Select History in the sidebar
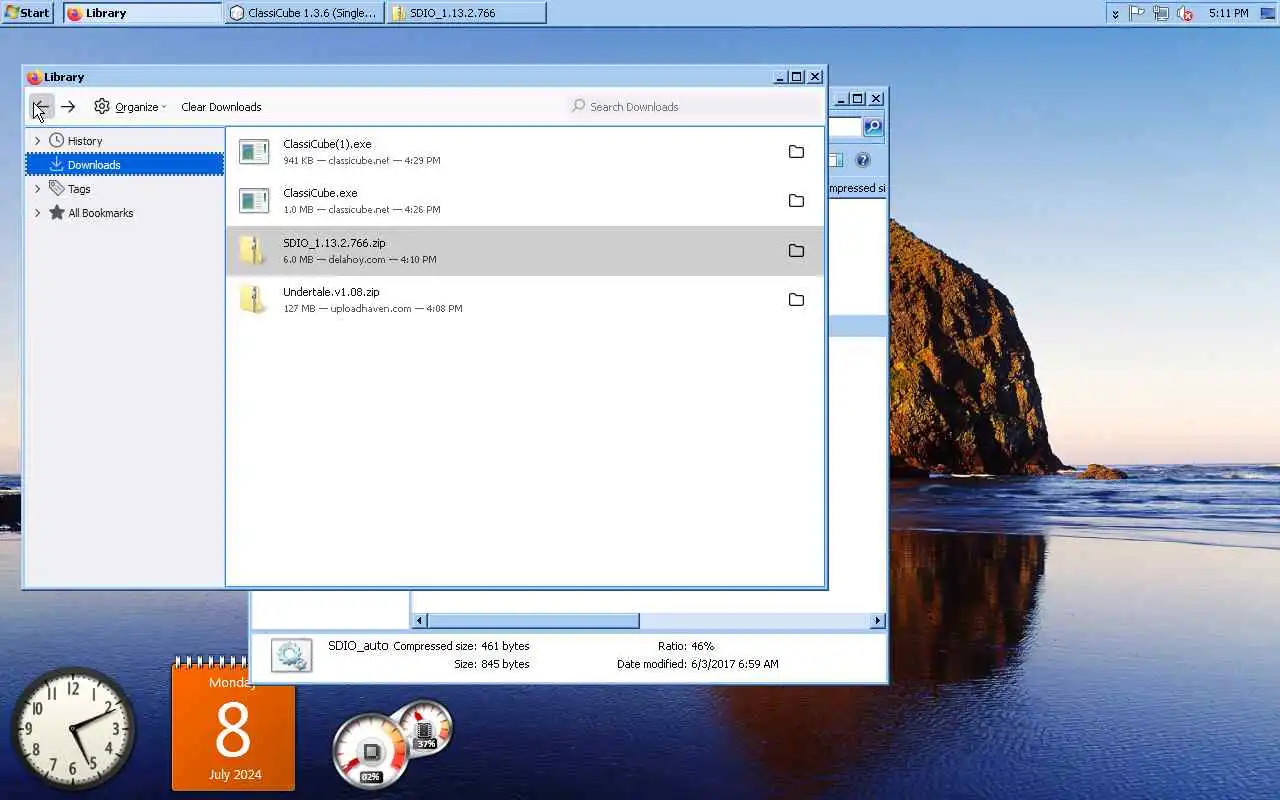The height and width of the screenshot is (800, 1280). 85,141
